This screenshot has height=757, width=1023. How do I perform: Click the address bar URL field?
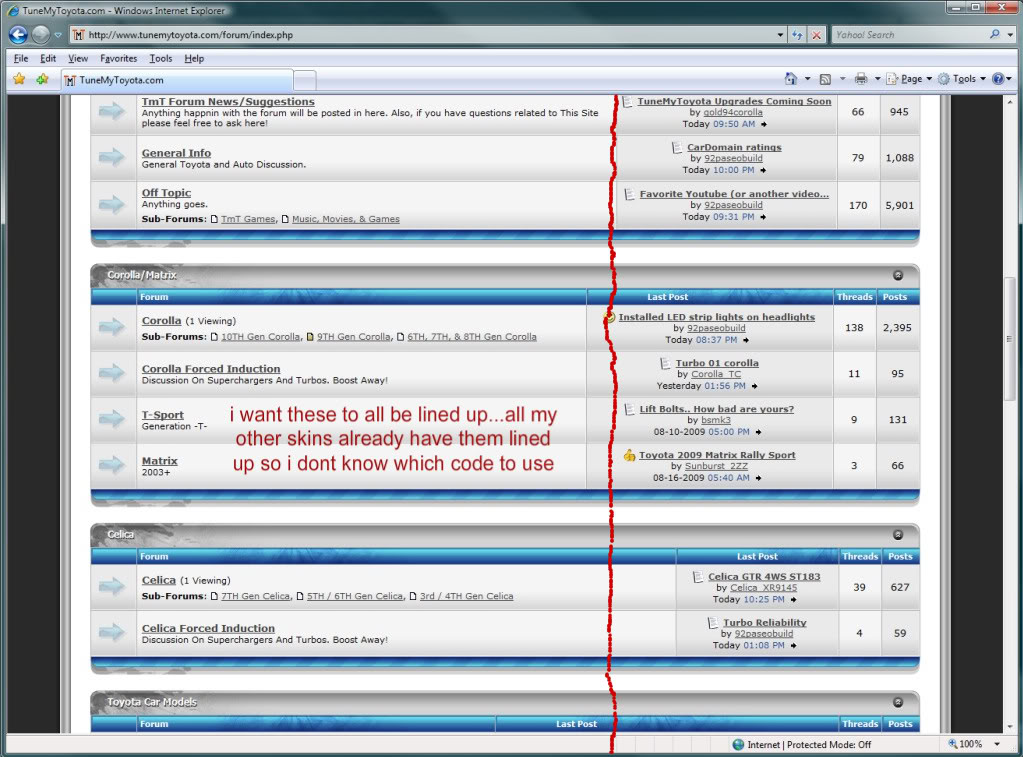pos(424,35)
